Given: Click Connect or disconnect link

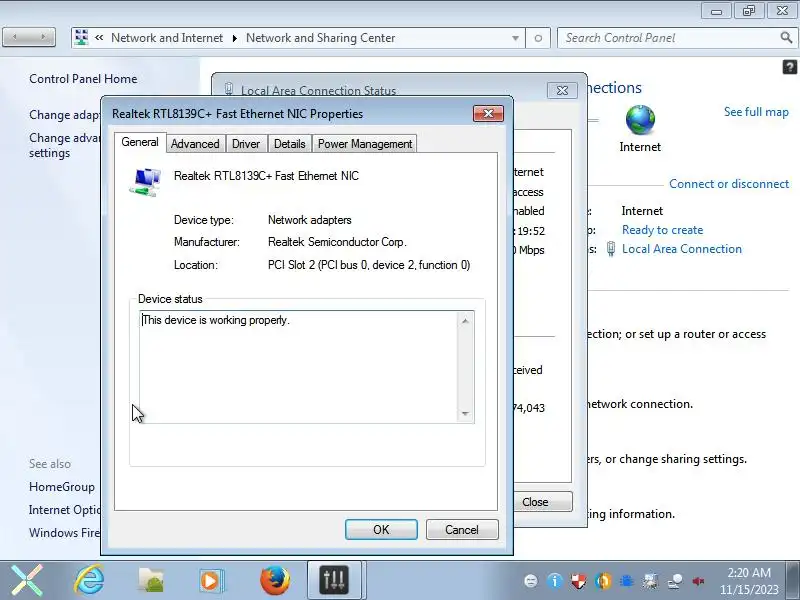Looking at the screenshot, I should coord(729,184).
